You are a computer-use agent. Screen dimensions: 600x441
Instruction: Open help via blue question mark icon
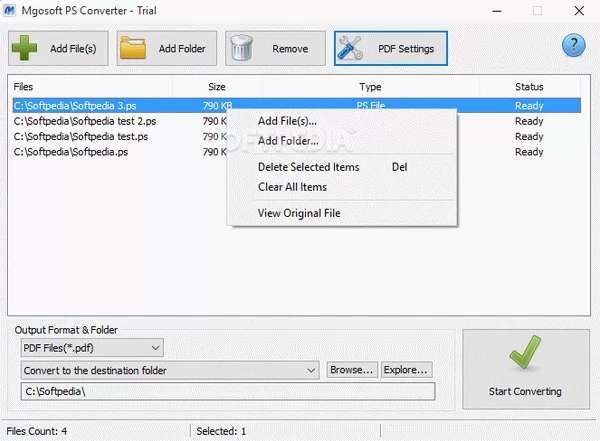pyautogui.click(x=573, y=45)
